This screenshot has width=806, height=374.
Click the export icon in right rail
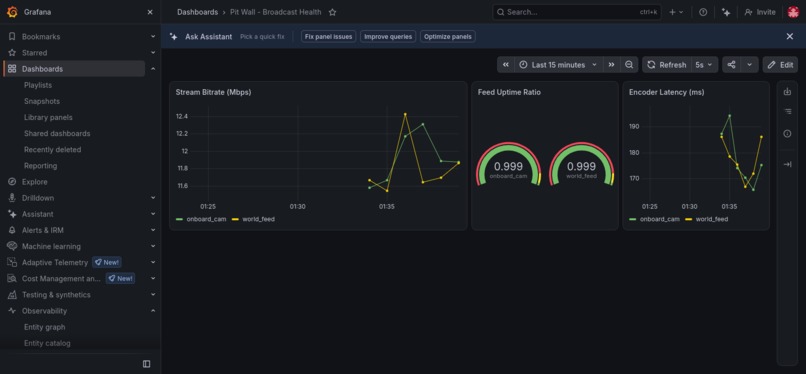tap(787, 91)
